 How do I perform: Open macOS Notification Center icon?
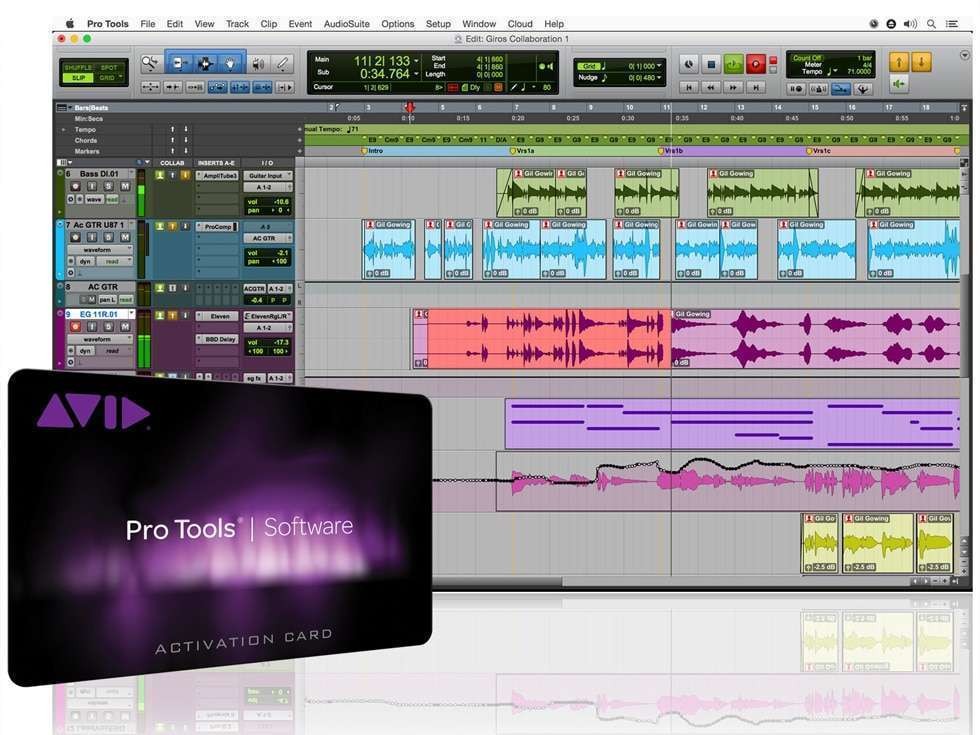[x=952, y=24]
